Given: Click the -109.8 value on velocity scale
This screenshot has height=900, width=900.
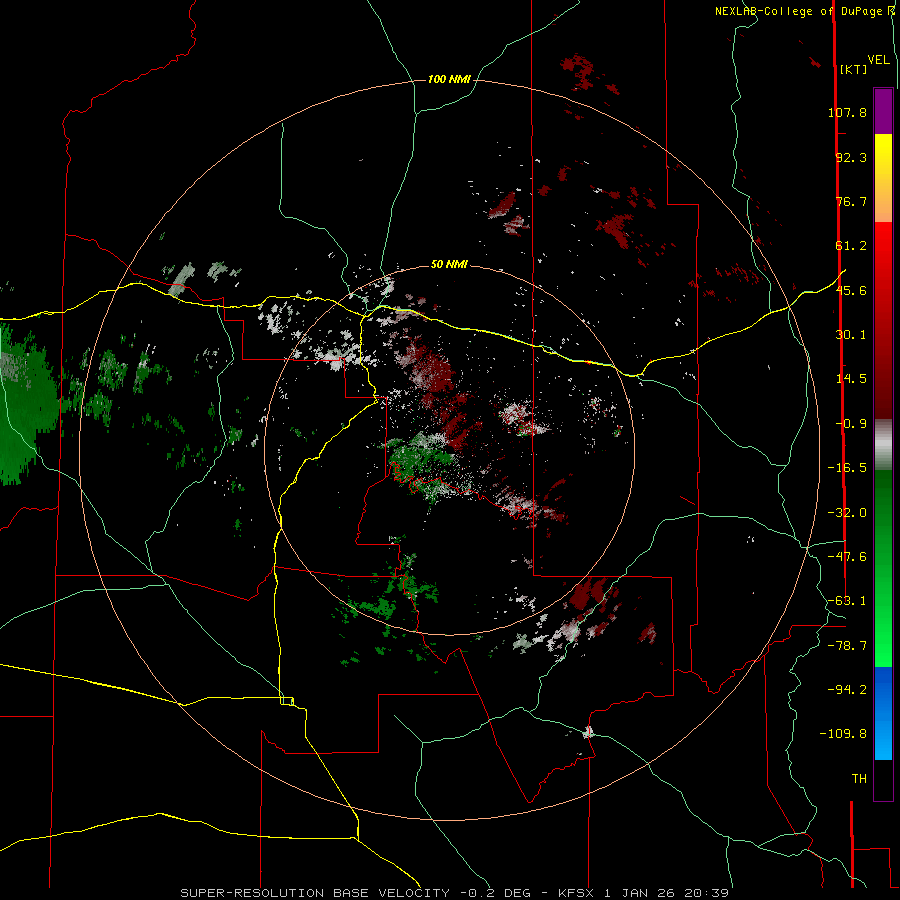Looking at the screenshot, I should [843, 734].
